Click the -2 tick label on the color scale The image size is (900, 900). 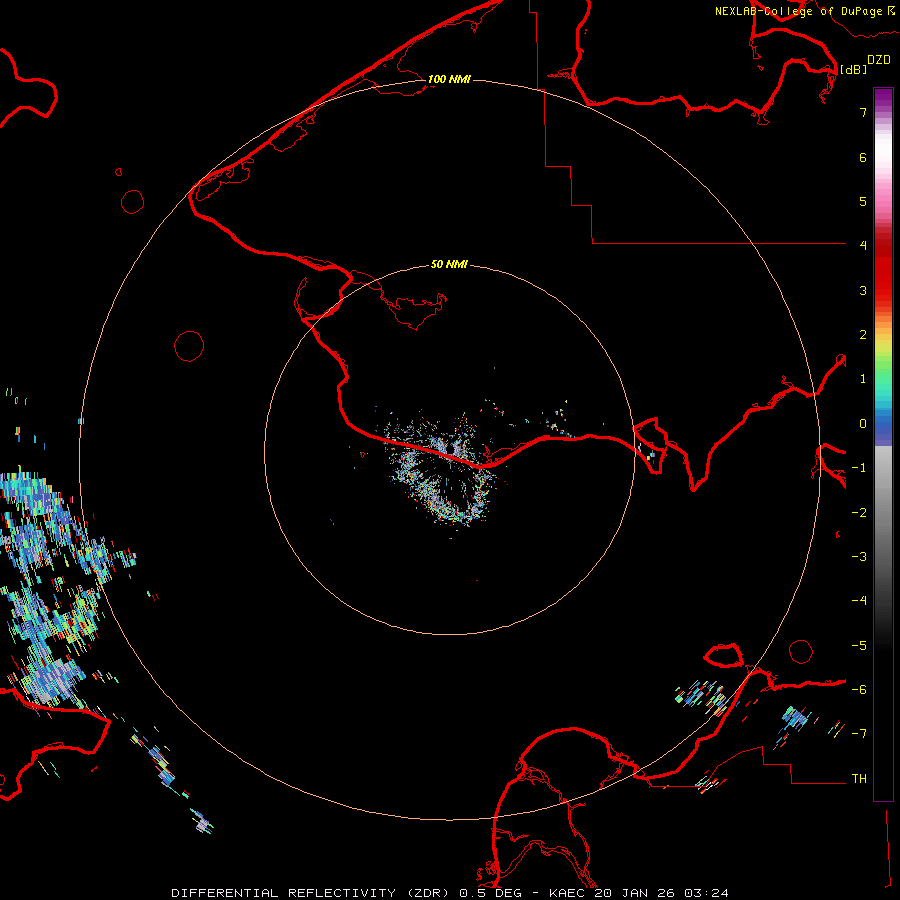coord(859,513)
